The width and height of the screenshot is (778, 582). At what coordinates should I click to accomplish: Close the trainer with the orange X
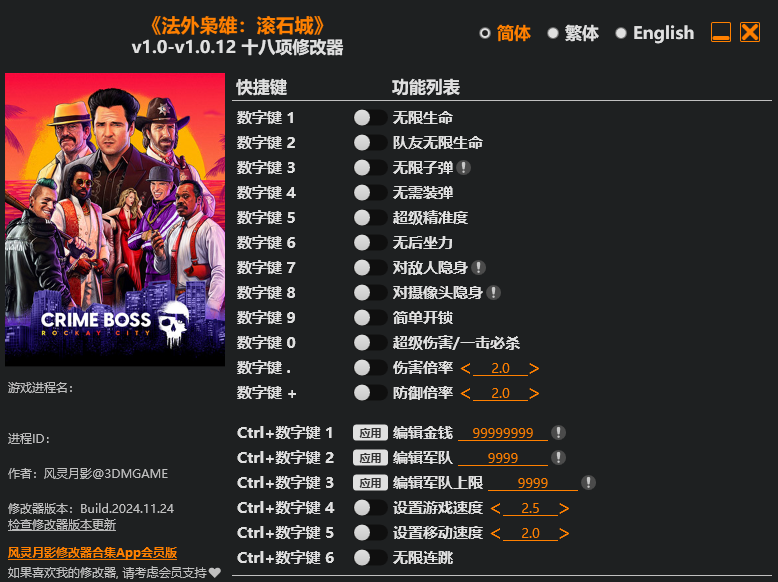click(x=750, y=32)
